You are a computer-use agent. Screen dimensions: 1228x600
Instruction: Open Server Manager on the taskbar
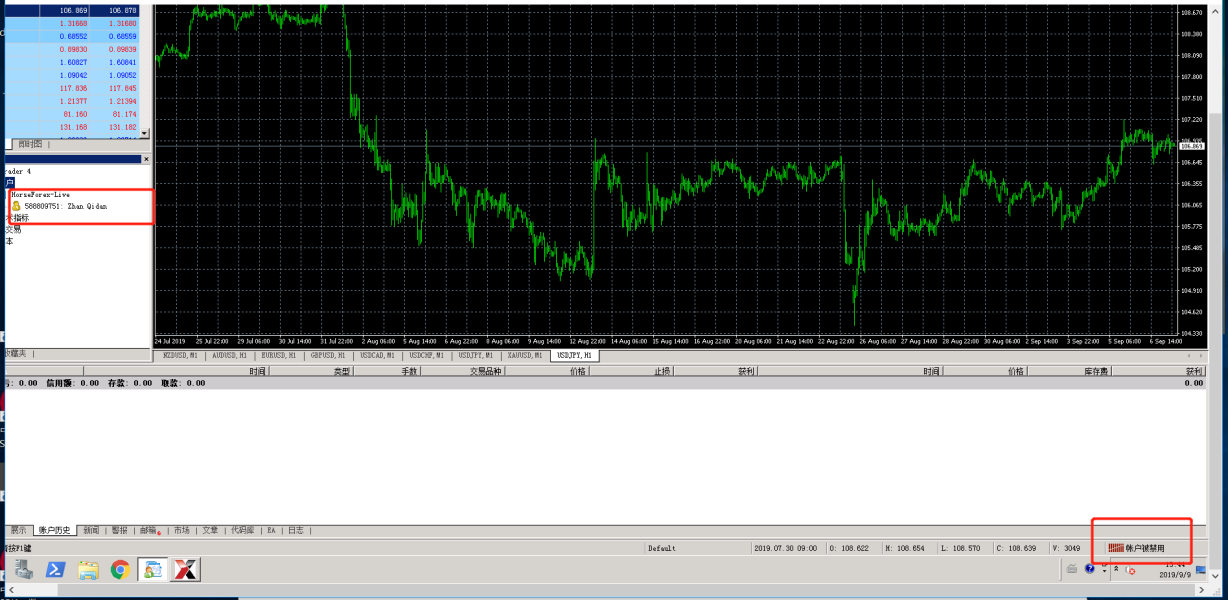click(x=23, y=570)
